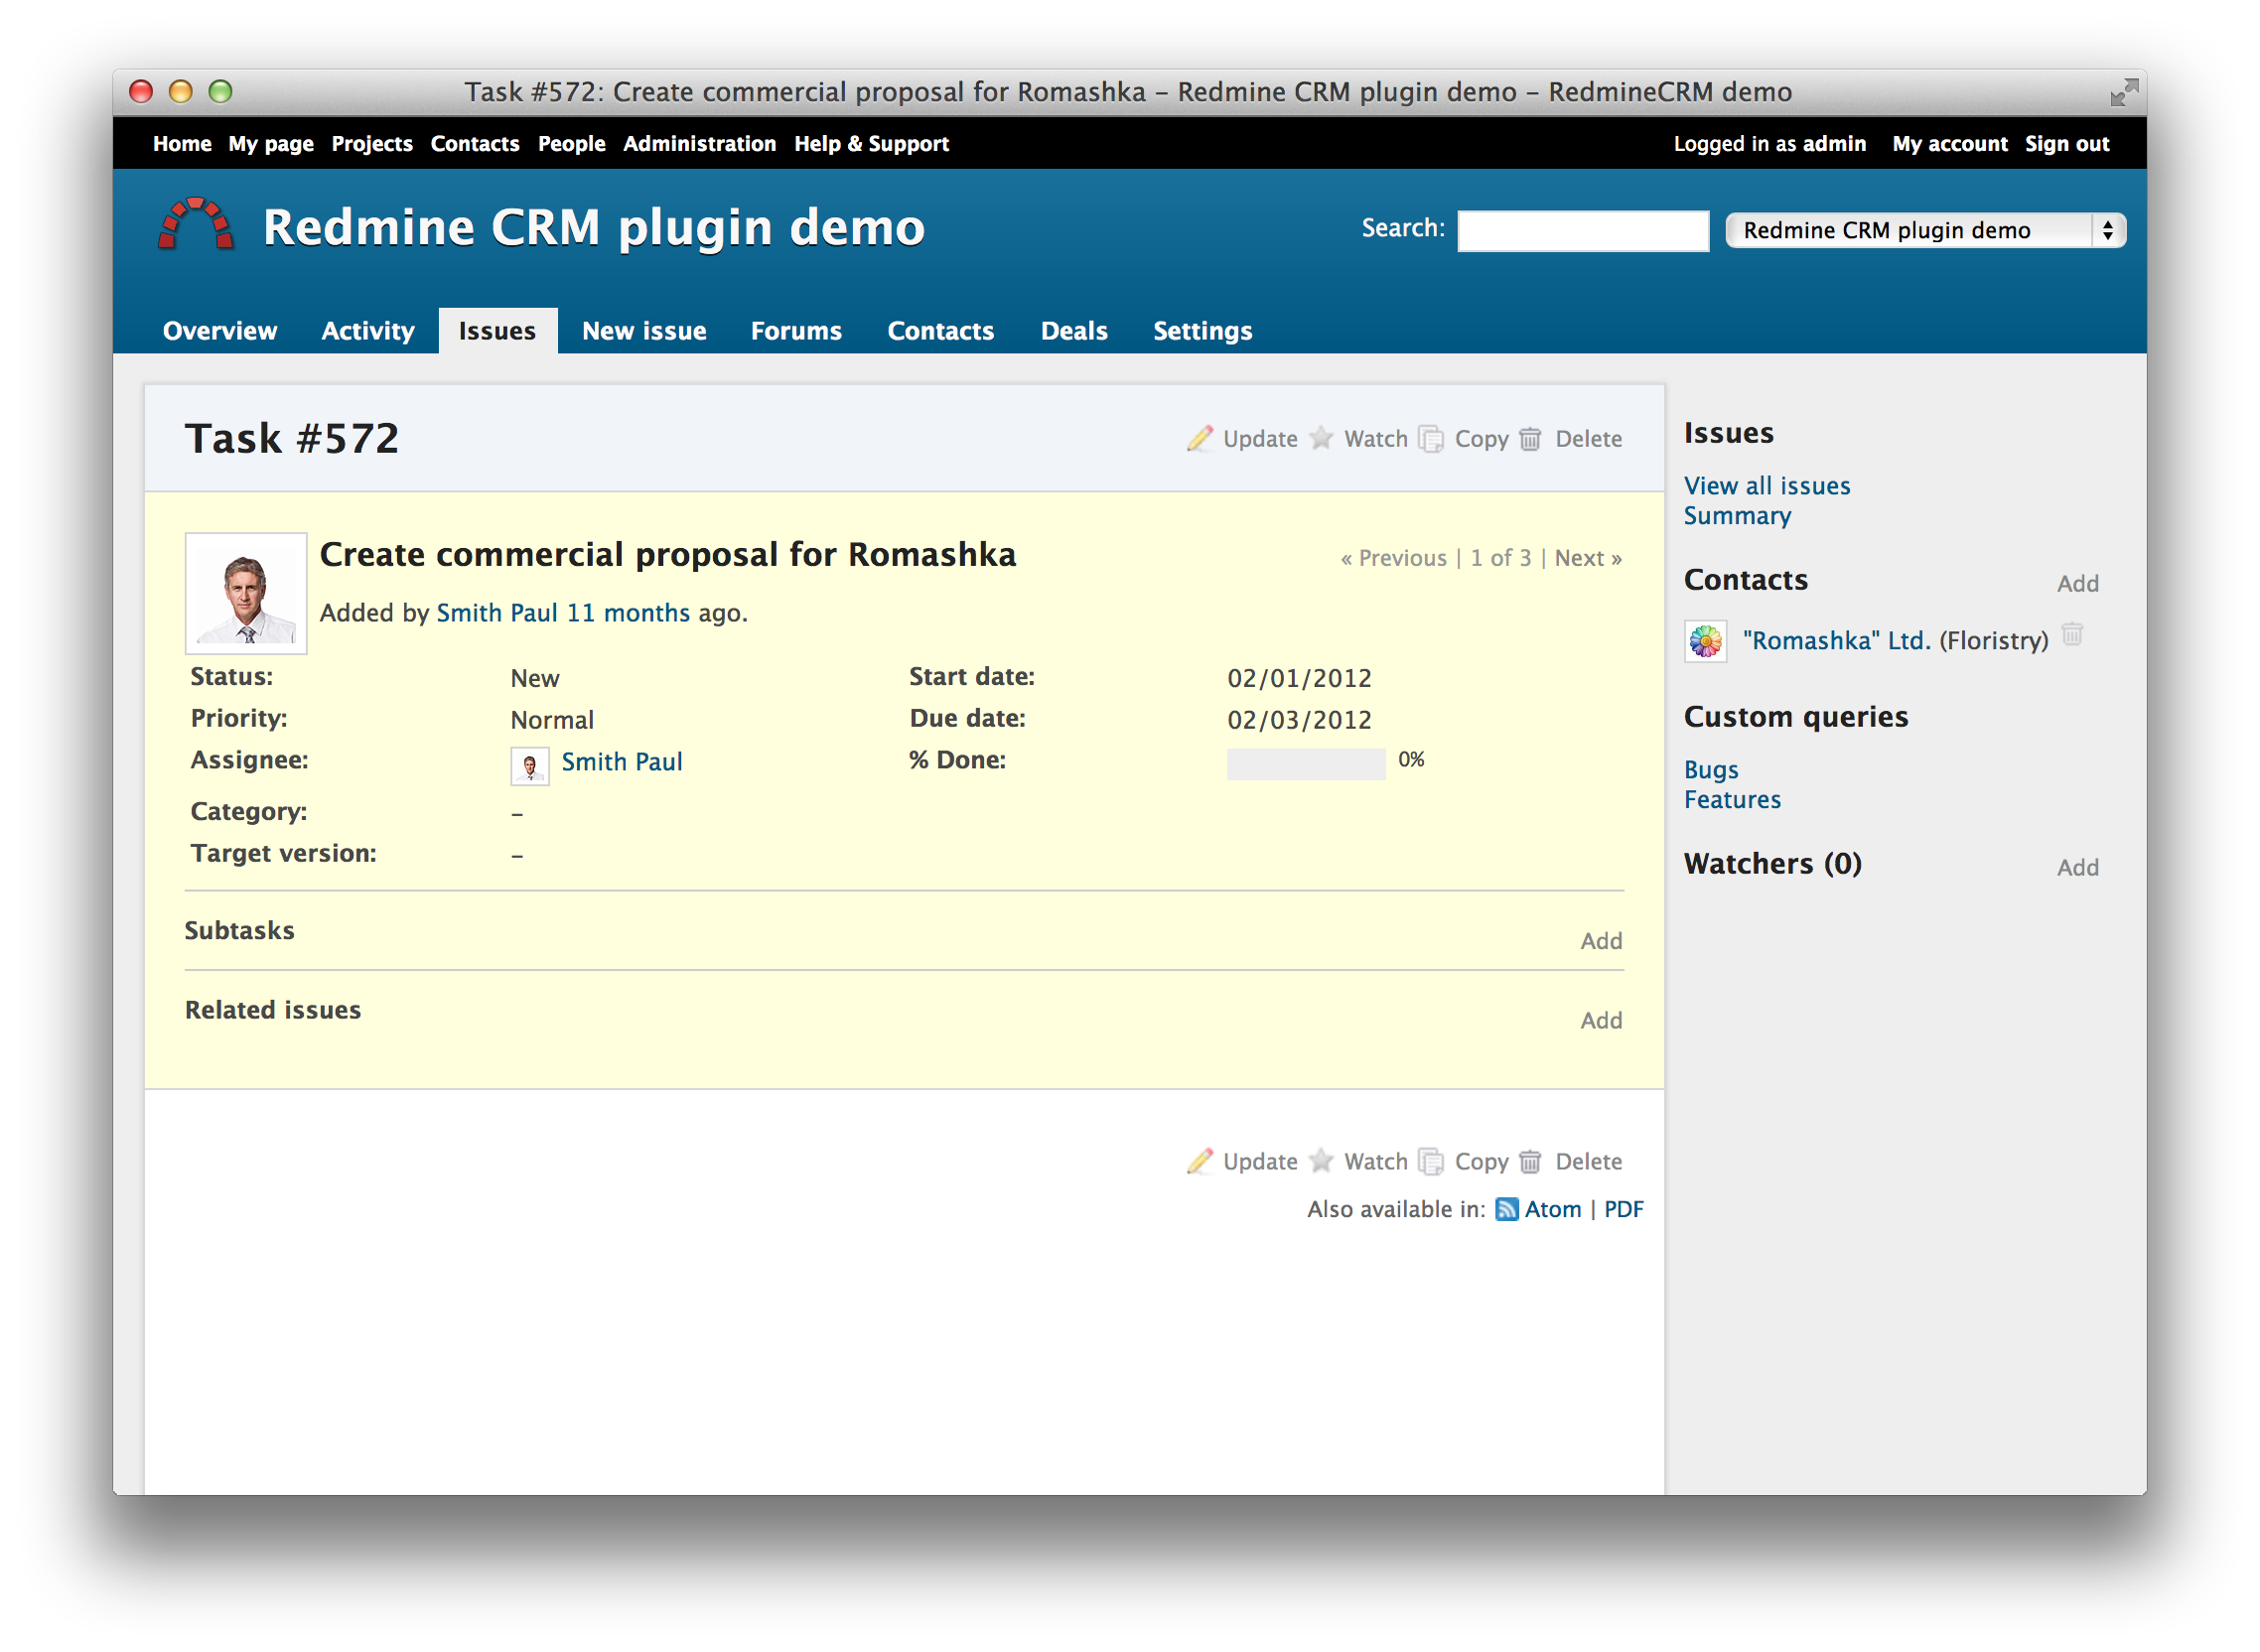Click the % Done progress bar

click(x=1305, y=763)
